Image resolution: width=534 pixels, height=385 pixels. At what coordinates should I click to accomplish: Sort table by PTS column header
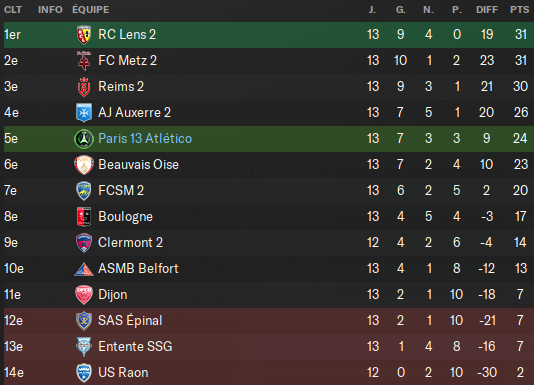pos(519,10)
